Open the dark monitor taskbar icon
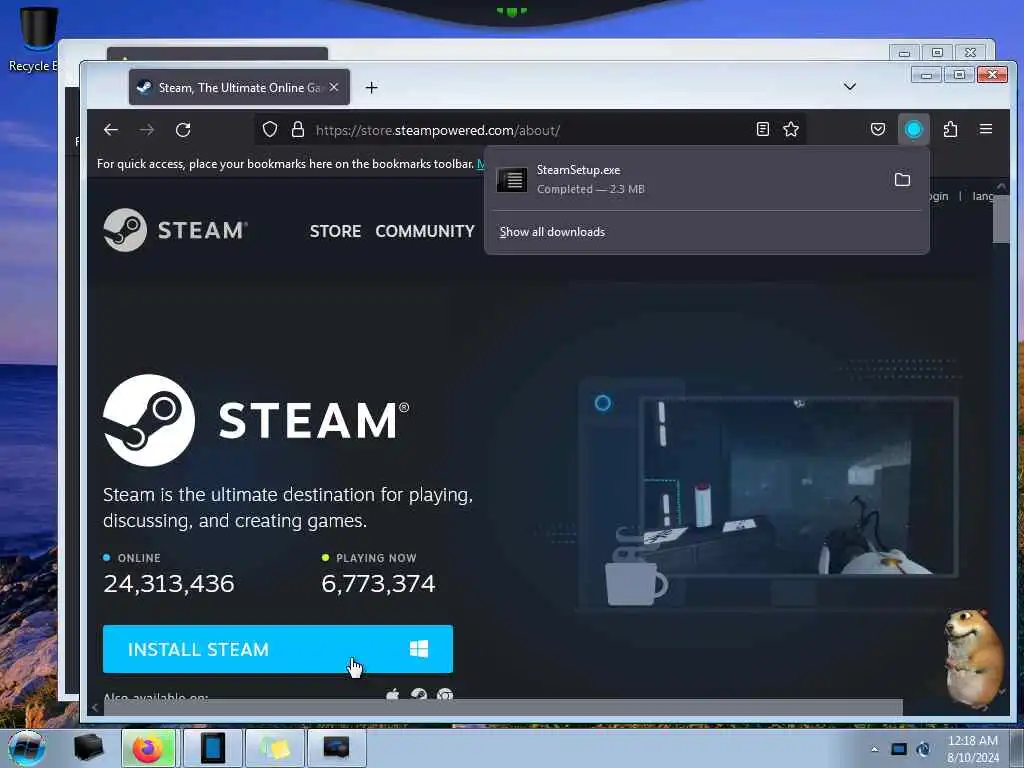 tap(336, 748)
